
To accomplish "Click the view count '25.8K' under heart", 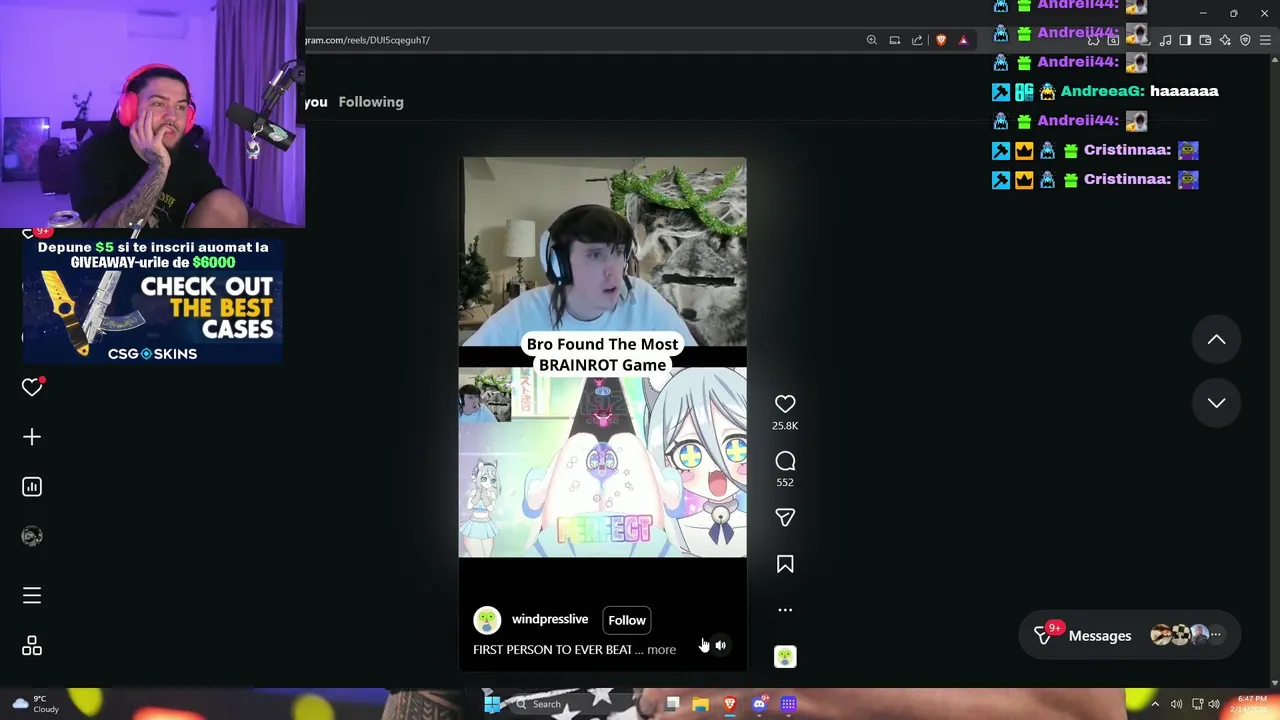I will point(785,426).
